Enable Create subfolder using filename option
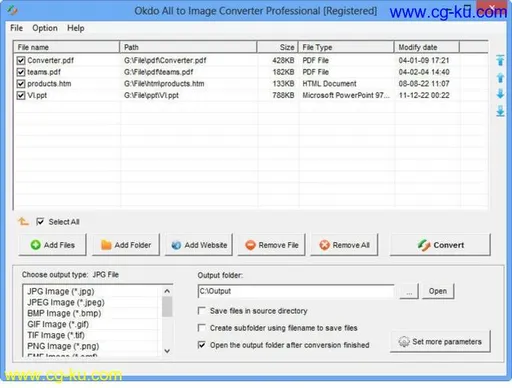Screen dimensions: 512x388 pos(201,328)
